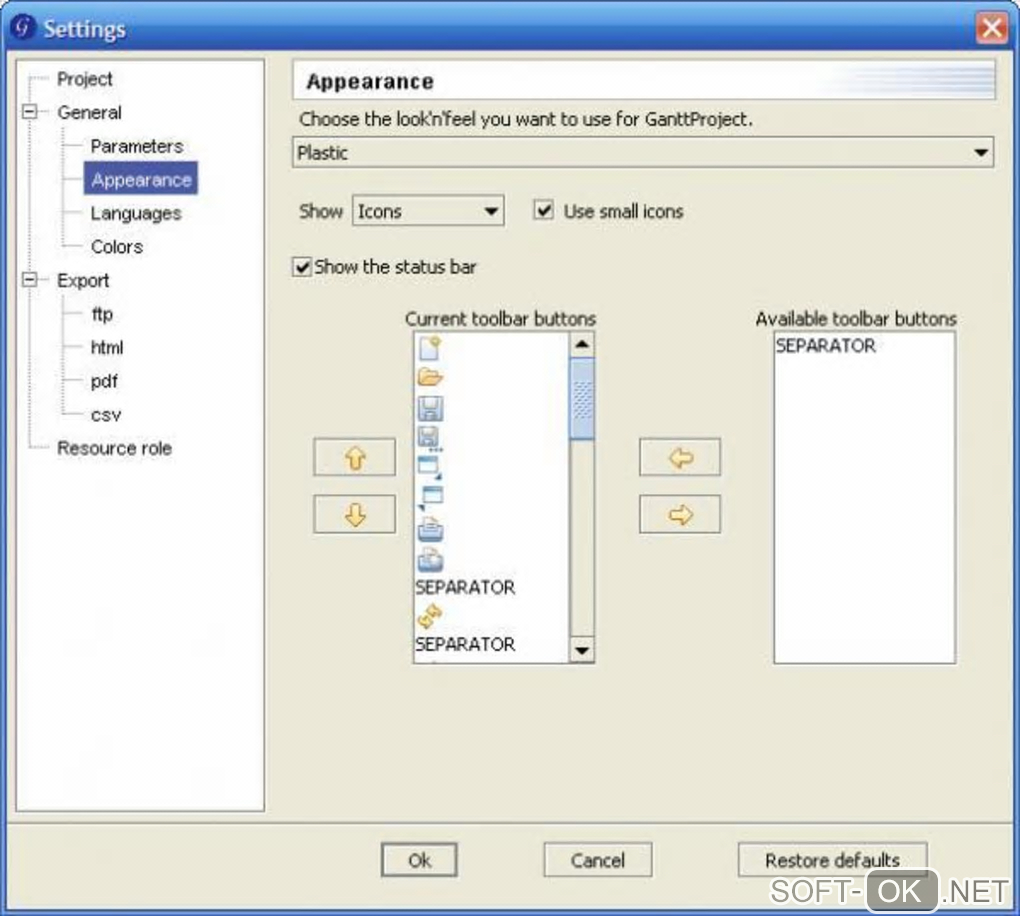Collapse the Export tree node

pyautogui.click(x=29, y=280)
